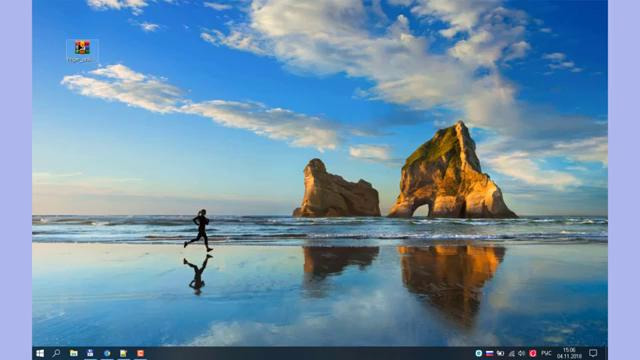Click the teal round tray icon
The height and width of the screenshot is (360, 640).
tap(478, 353)
